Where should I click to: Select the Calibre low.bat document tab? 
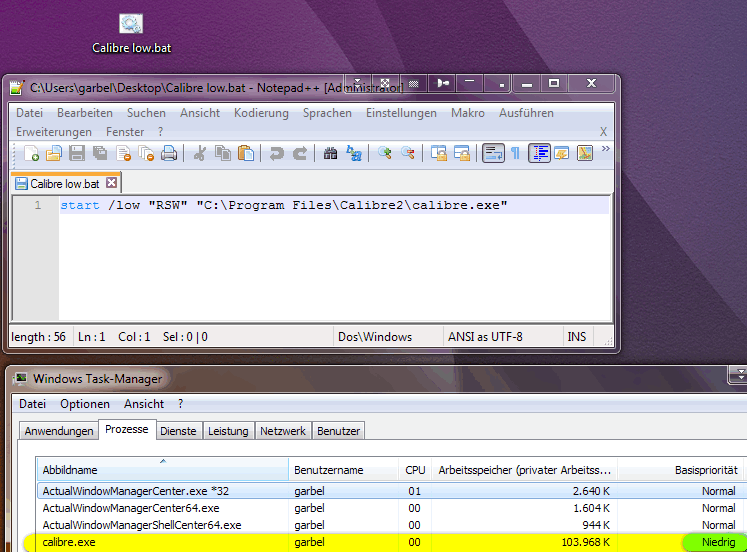(x=65, y=184)
